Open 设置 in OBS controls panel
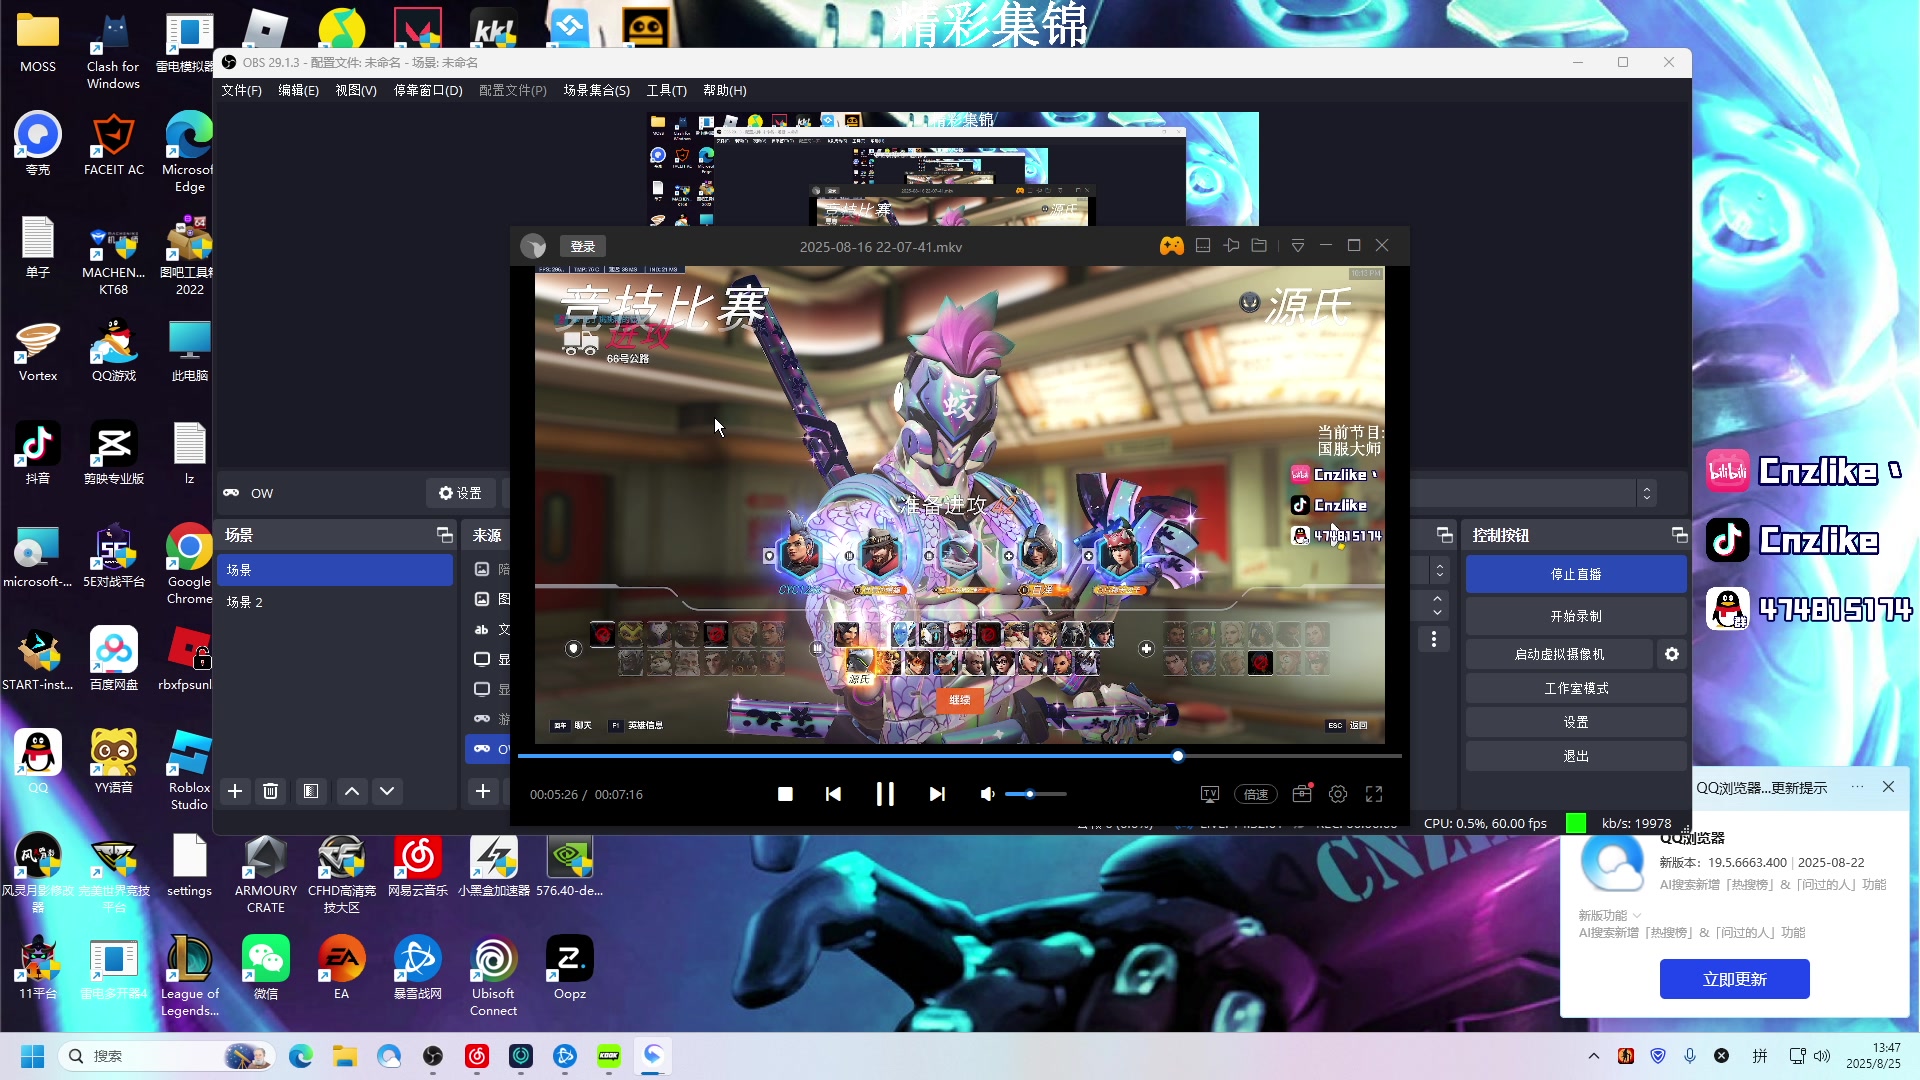The height and width of the screenshot is (1080, 1920). tap(1576, 722)
